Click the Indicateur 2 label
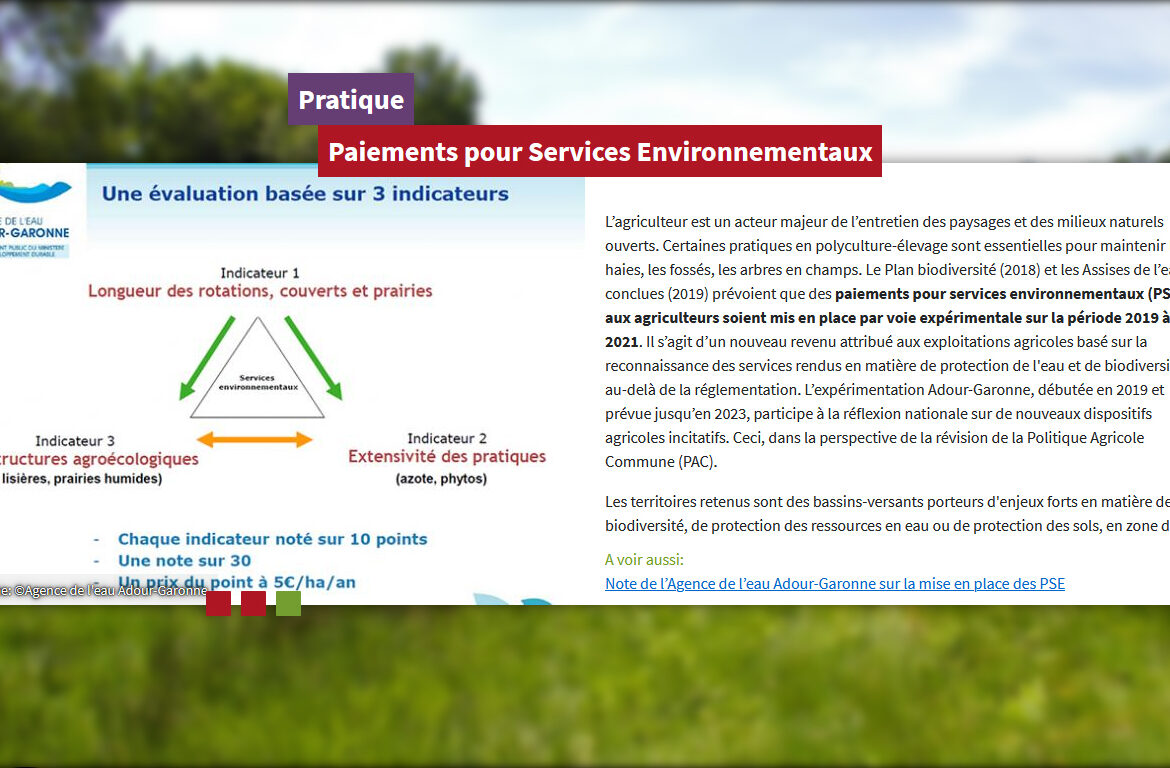 pos(447,438)
